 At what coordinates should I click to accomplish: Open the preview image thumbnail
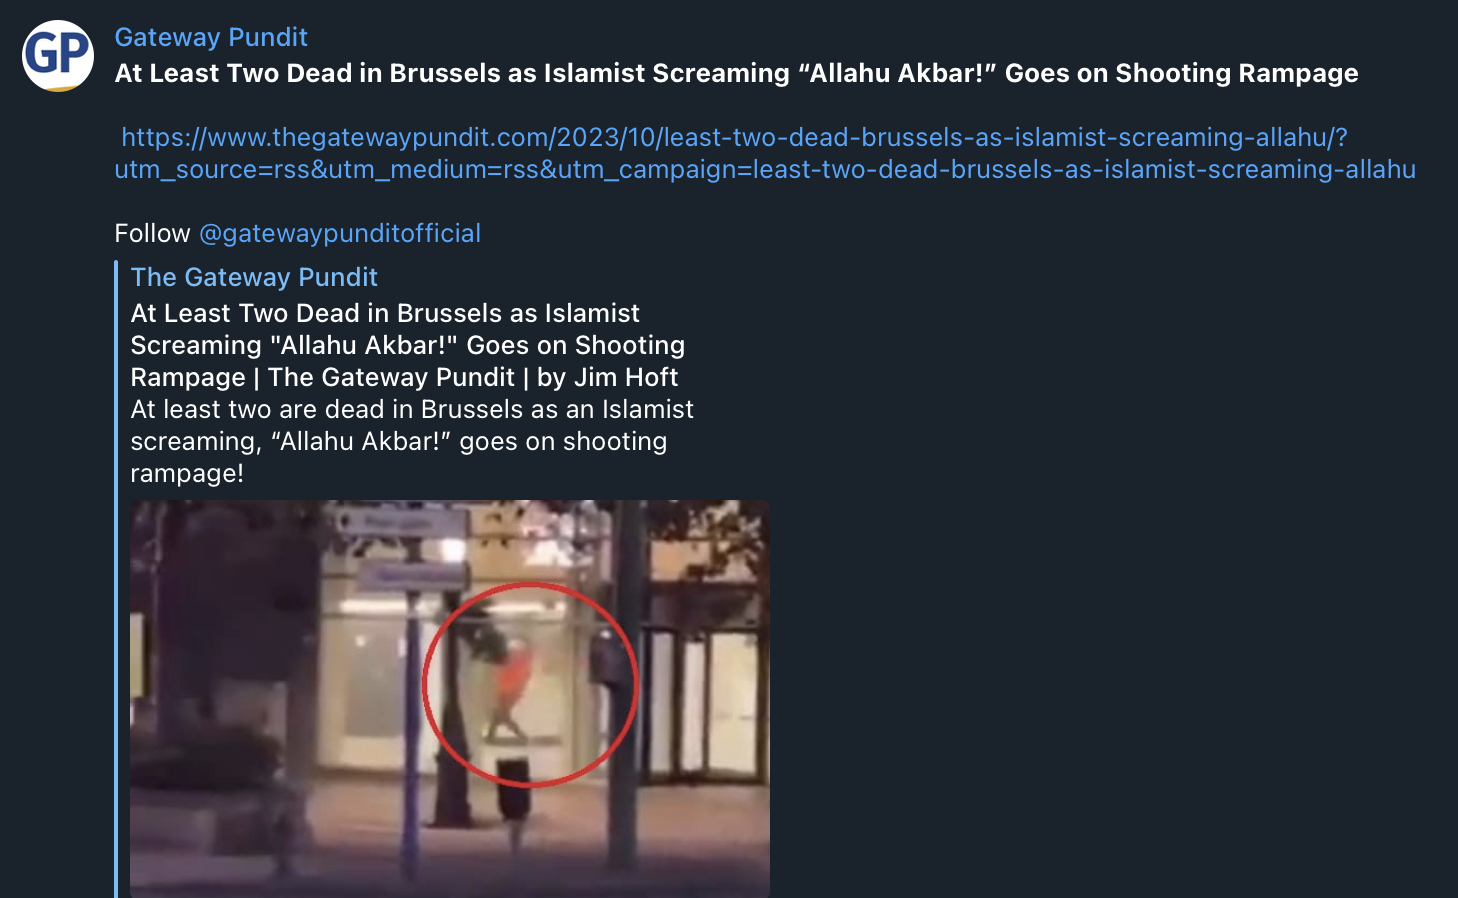tap(450, 698)
